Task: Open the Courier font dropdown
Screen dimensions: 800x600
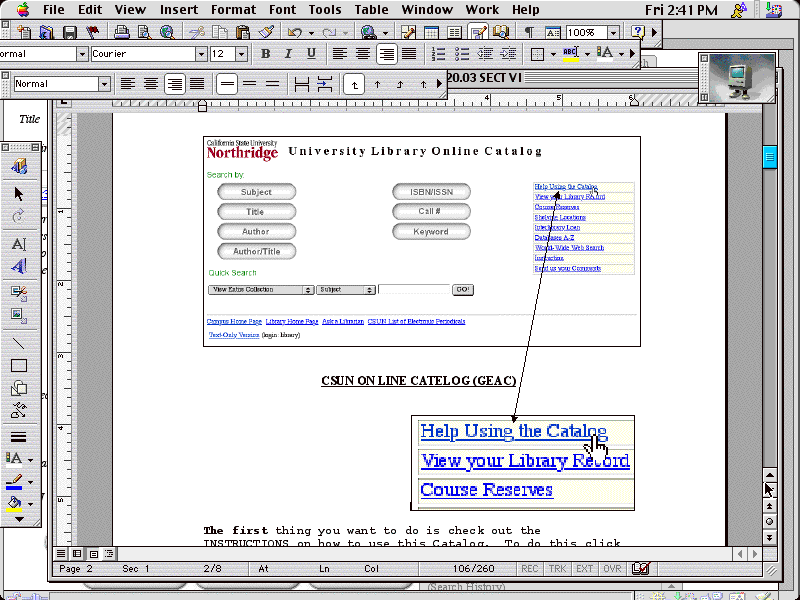Action: click(201, 54)
